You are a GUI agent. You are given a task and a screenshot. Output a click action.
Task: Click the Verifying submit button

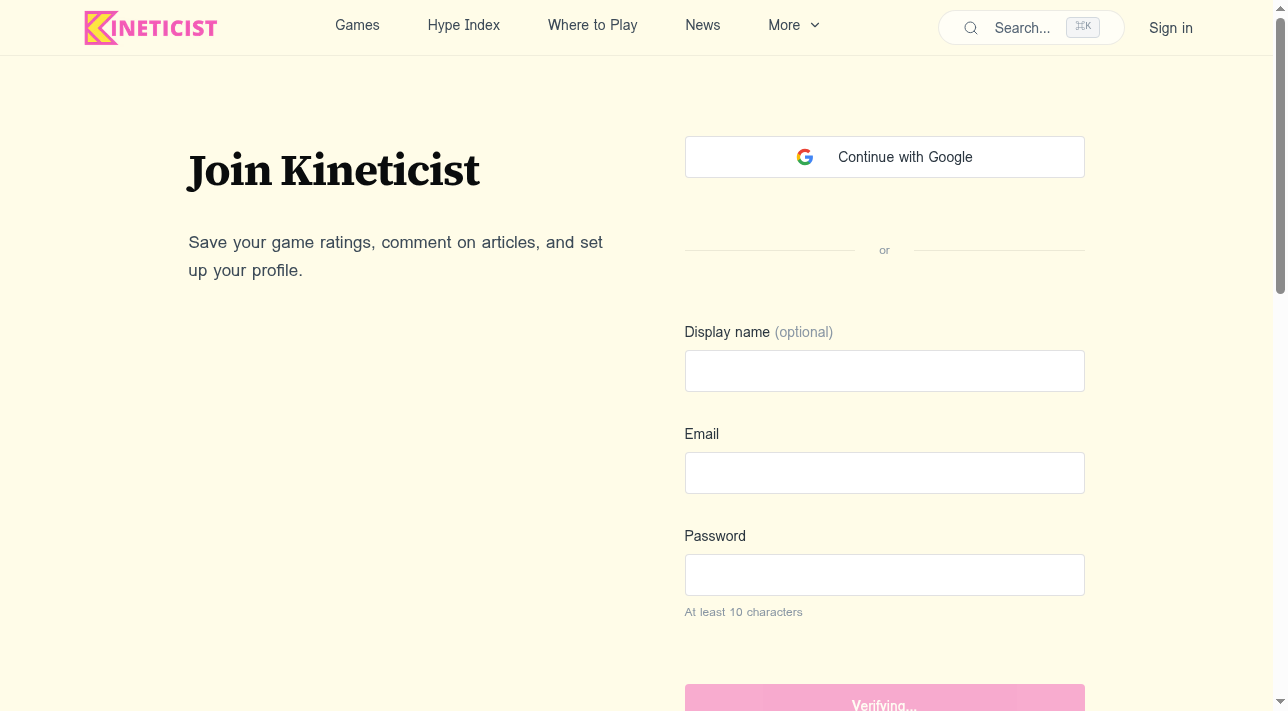(x=885, y=698)
